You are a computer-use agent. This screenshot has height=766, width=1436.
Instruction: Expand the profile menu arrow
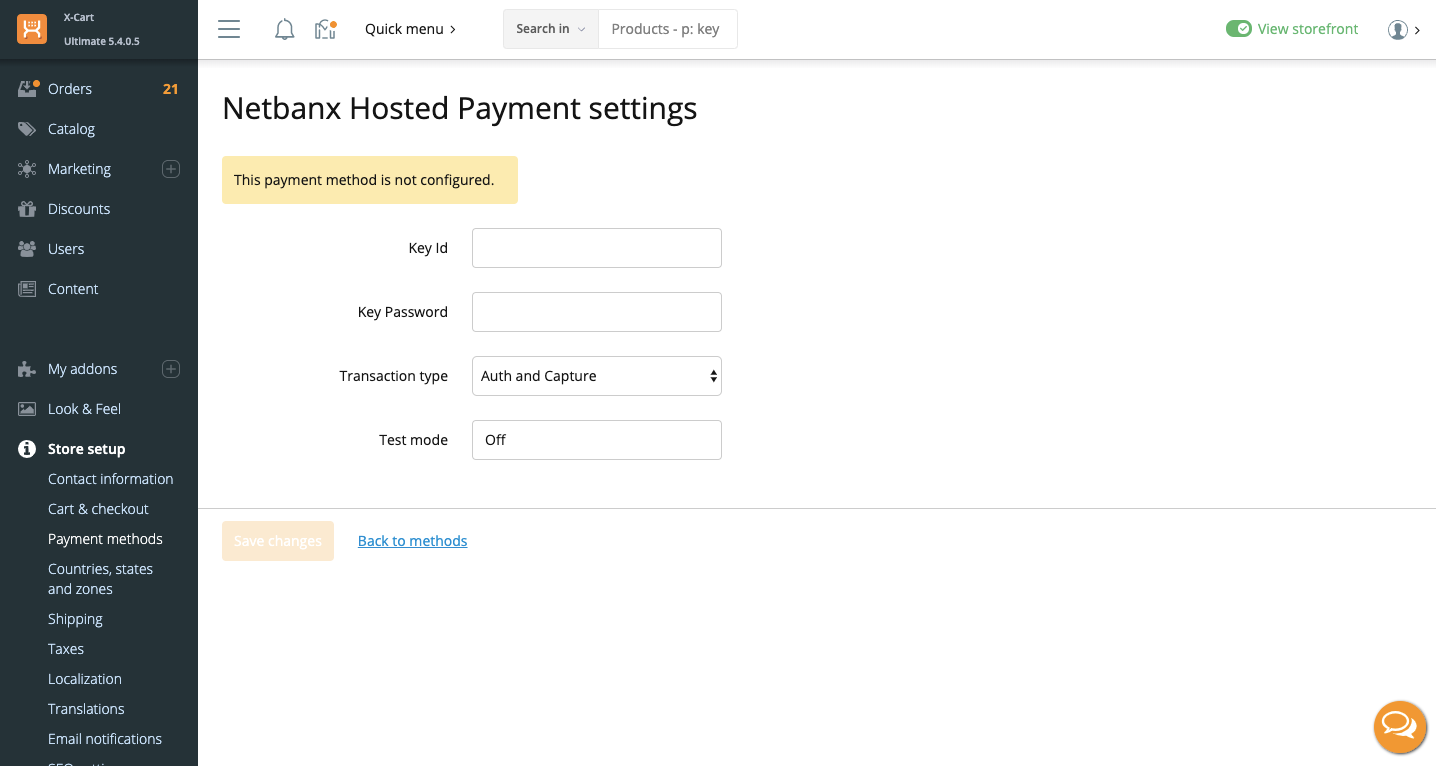click(x=1417, y=30)
